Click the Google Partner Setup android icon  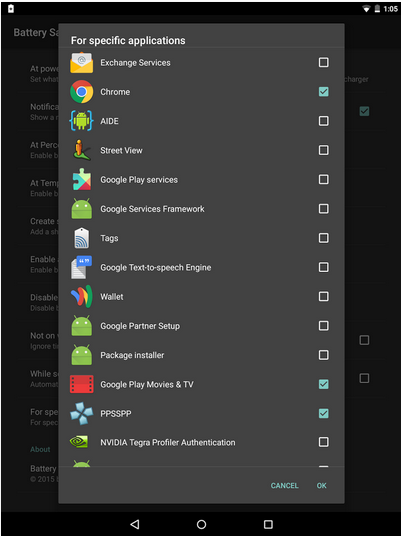[x=81, y=325]
